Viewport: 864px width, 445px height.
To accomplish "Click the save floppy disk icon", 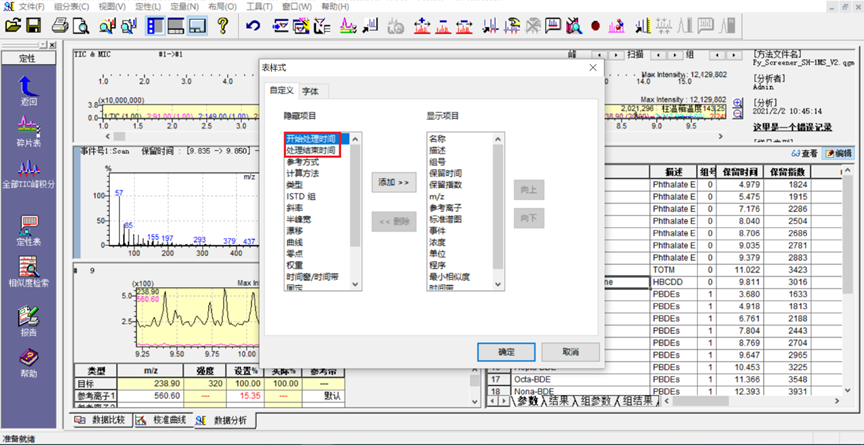I will pyautogui.click(x=35, y=25).
